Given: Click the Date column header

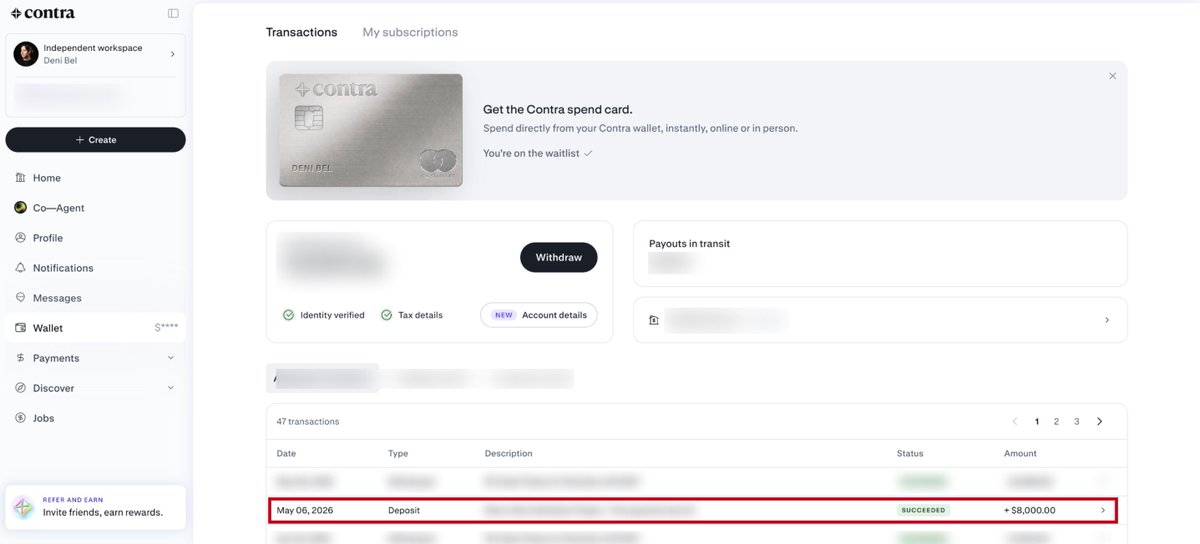Looking at the screenshot, I should [x=287, y=454].
